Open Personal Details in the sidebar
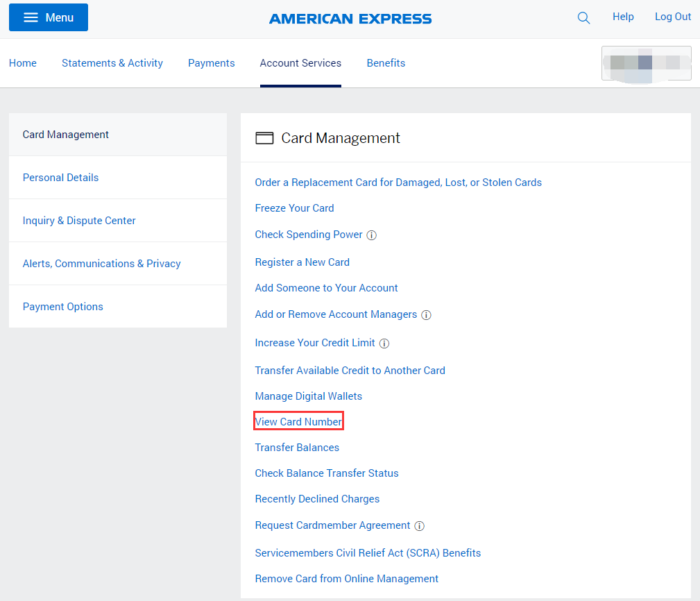This screenshot has width=700, height=601. 118,177
